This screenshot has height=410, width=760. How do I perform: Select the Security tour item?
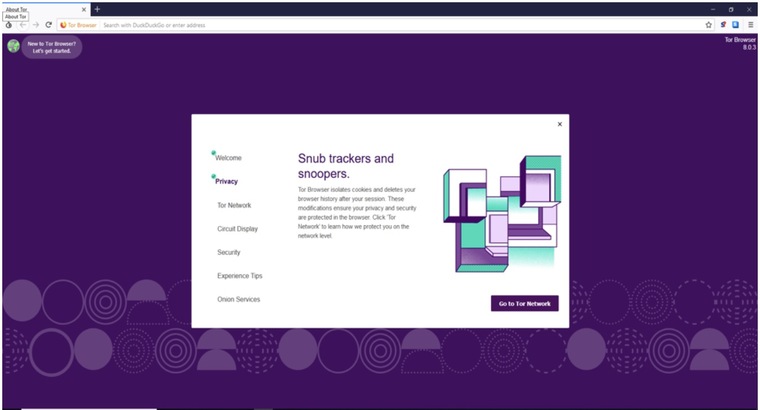[x=228, y=252]
